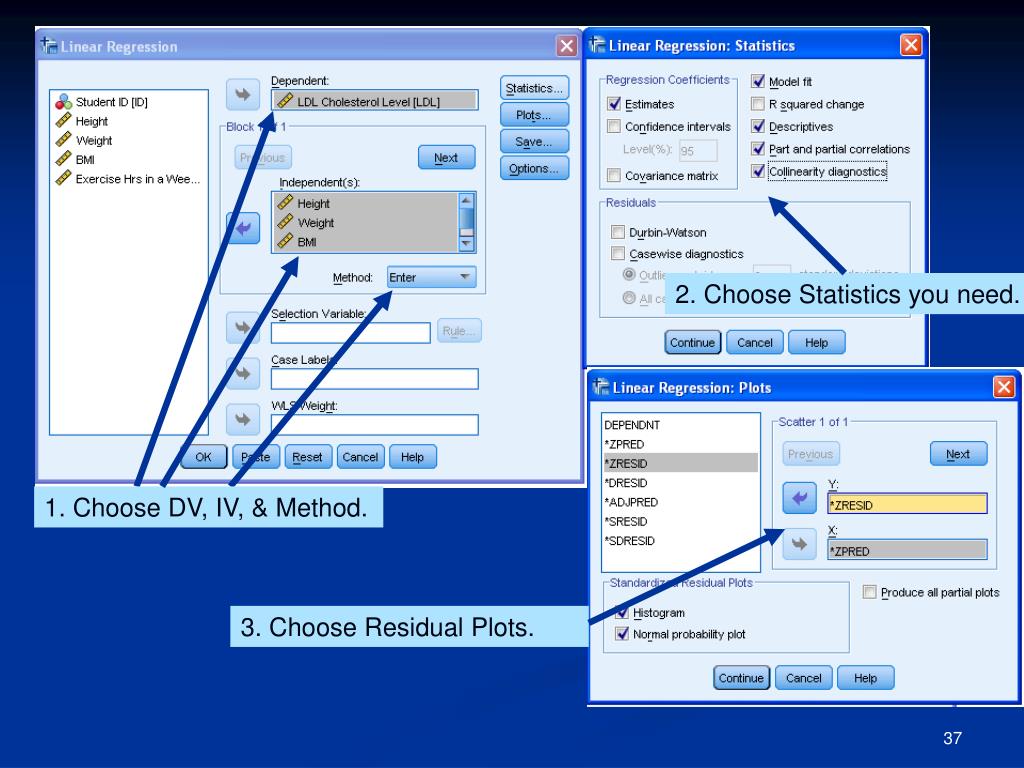
Task: Toggle Collinearity diagnostics checkbox
Action: click(x=758, y=171)
